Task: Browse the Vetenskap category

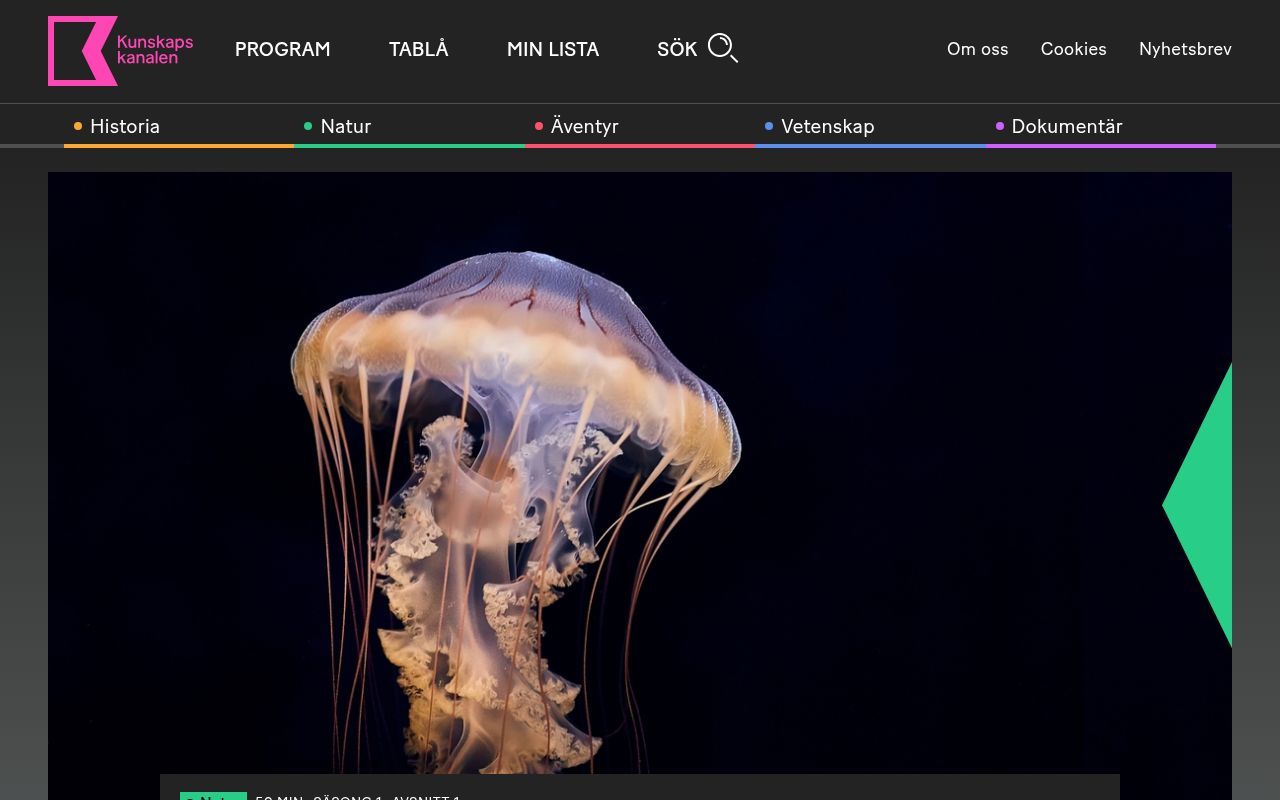Action: pos(870,127)
